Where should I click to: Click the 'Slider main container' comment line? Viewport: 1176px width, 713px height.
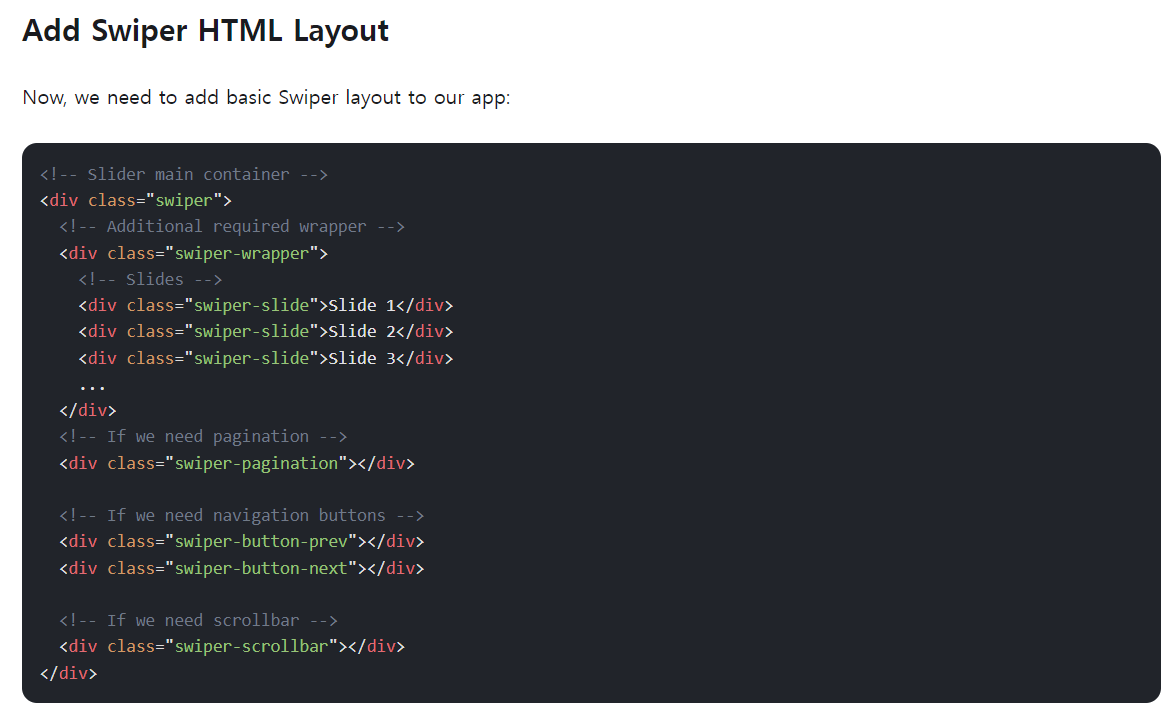click(x=184, y=175)
